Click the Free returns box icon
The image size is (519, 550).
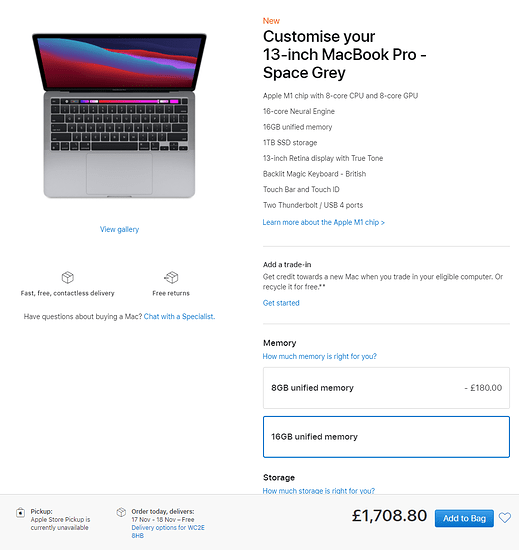tap(171, 277)
